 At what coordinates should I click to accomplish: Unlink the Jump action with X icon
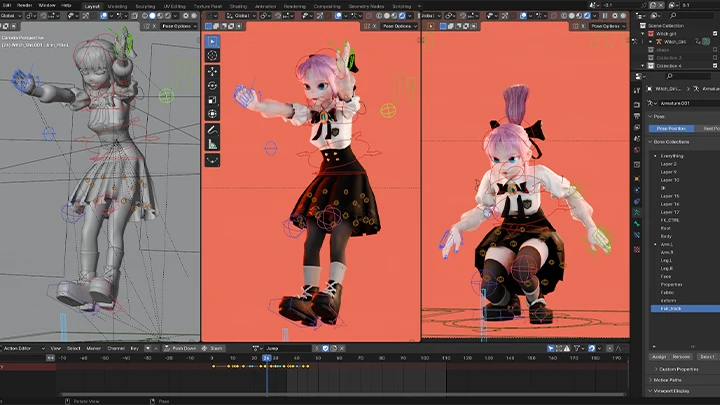[x=342, y=349]
